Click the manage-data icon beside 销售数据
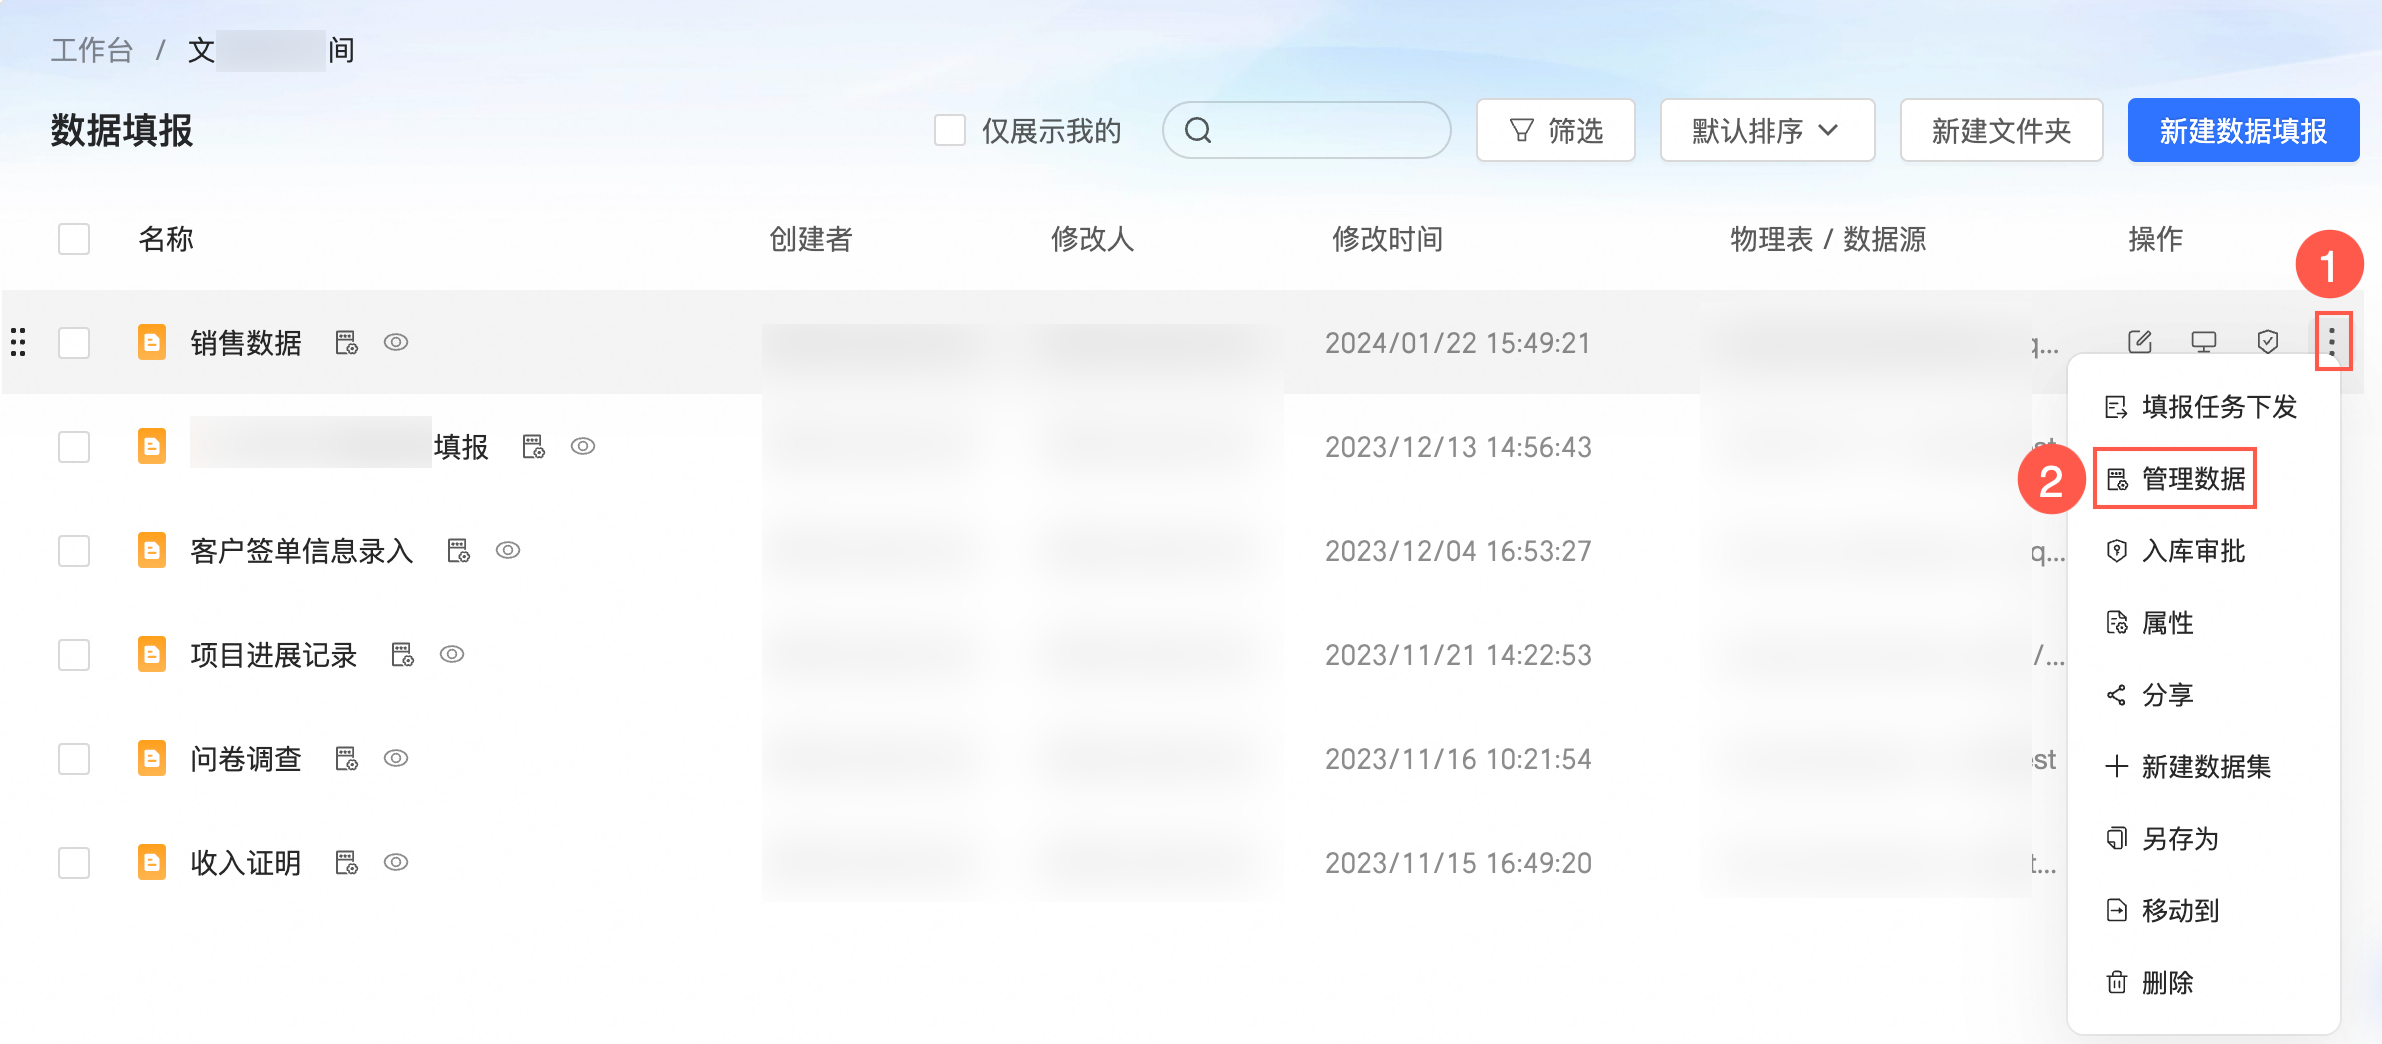The width and height of the screenshot is (2382, 1044). click(347, 343)
